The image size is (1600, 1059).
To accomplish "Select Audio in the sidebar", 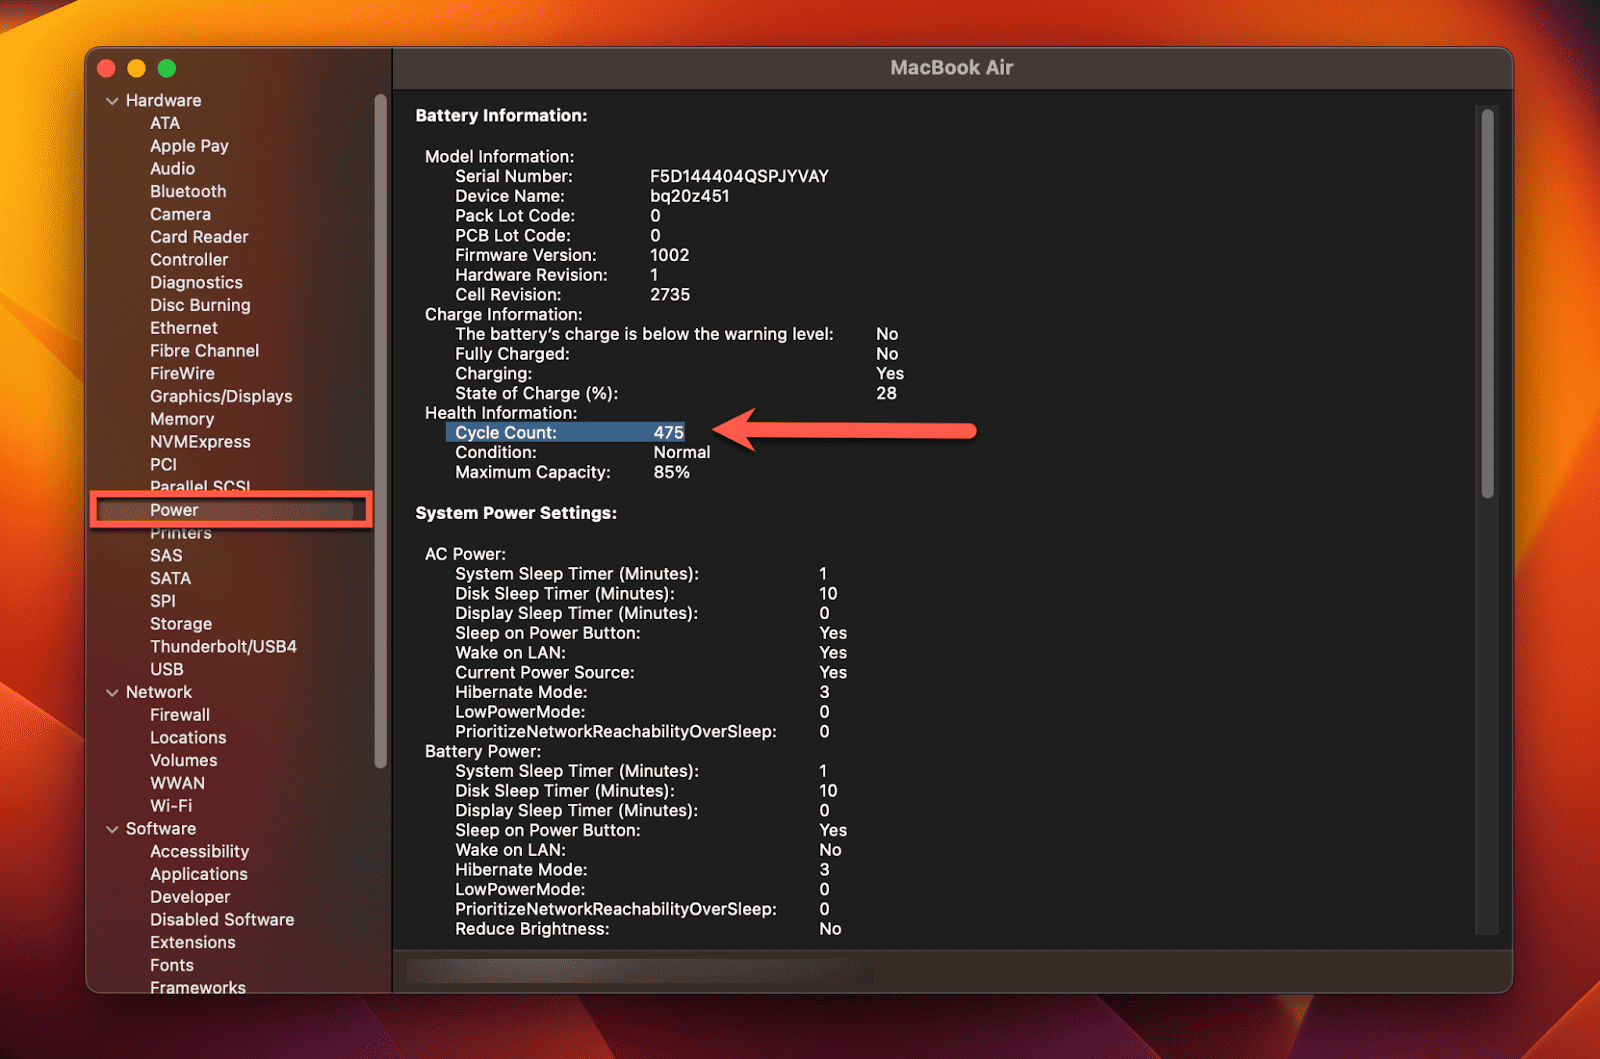I will [172, 169].
